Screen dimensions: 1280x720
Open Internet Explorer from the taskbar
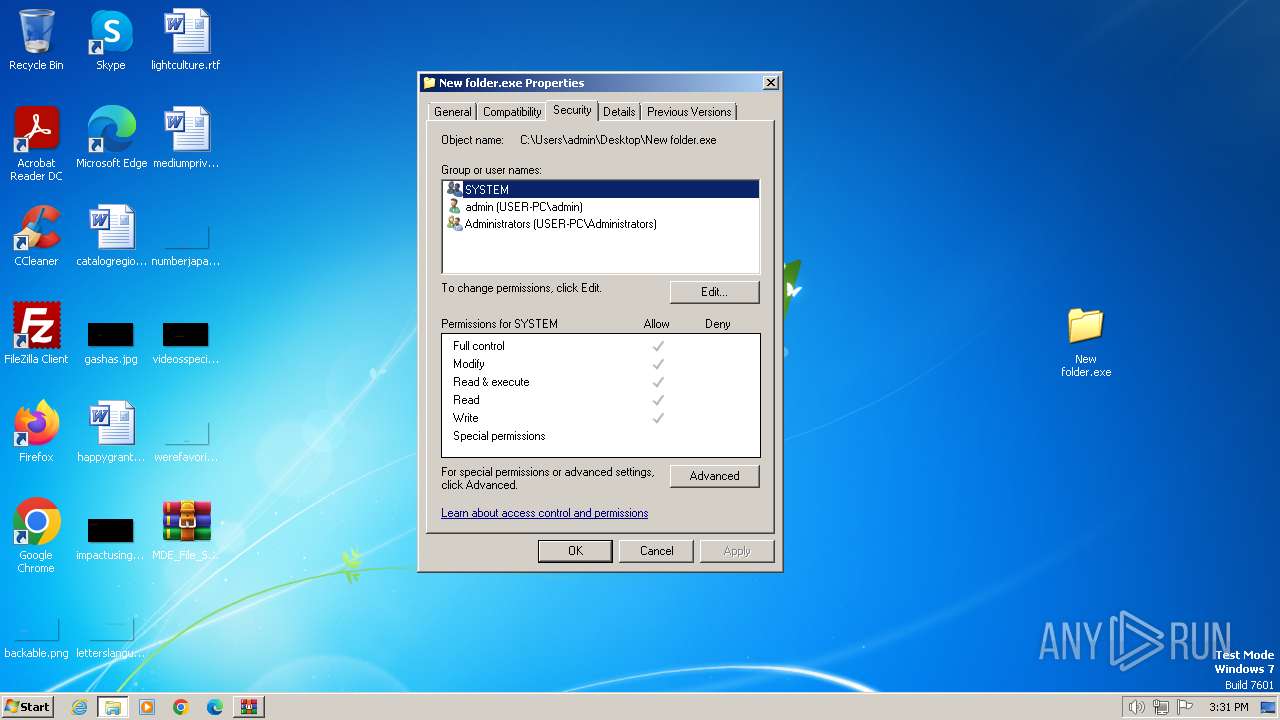coord(79,707)
